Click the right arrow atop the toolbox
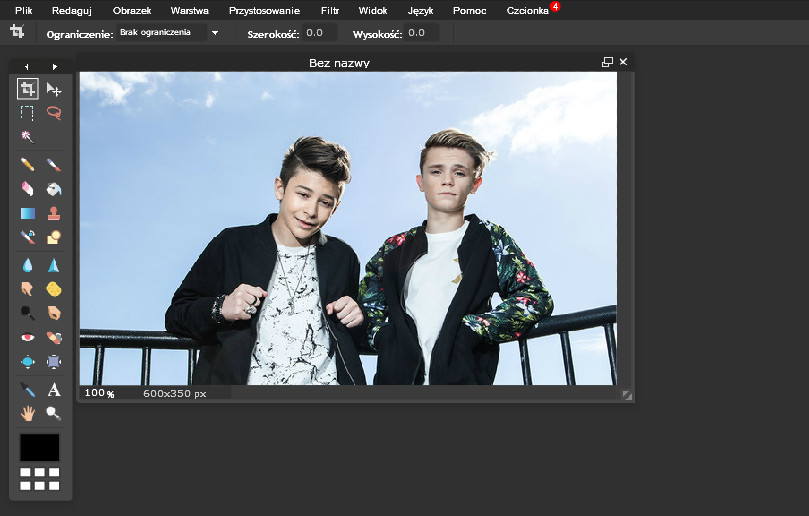Image resolution: width=809 pixels, height=516 pixels. click(x=54, y=67)
